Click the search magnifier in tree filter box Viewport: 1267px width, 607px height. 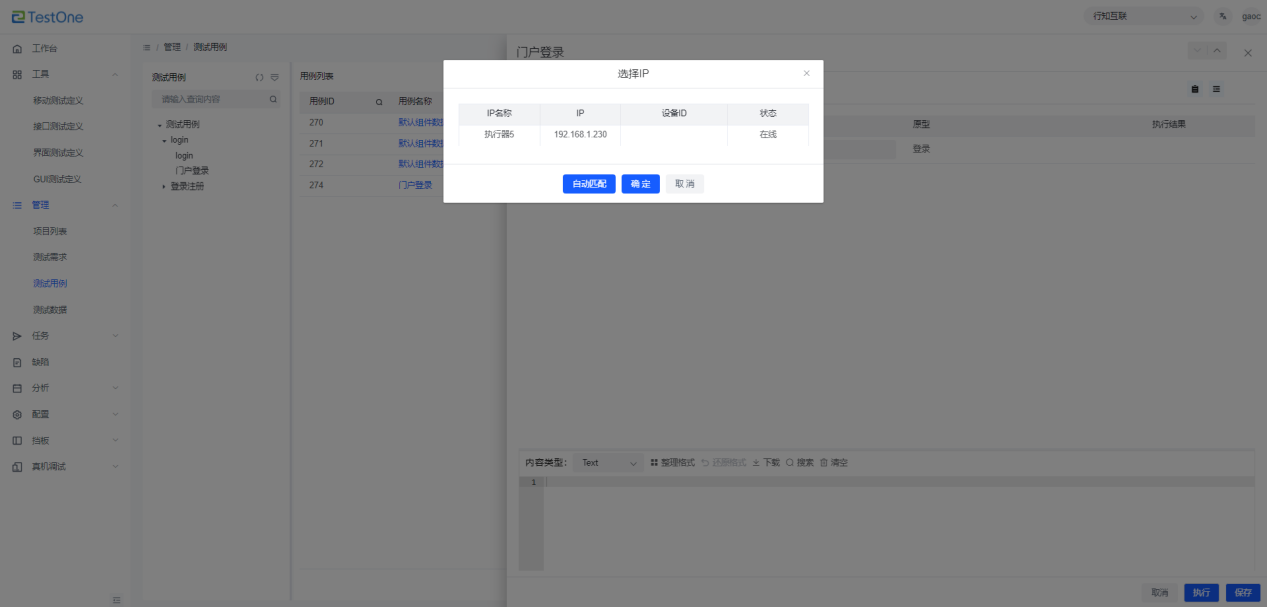[273, 99]
